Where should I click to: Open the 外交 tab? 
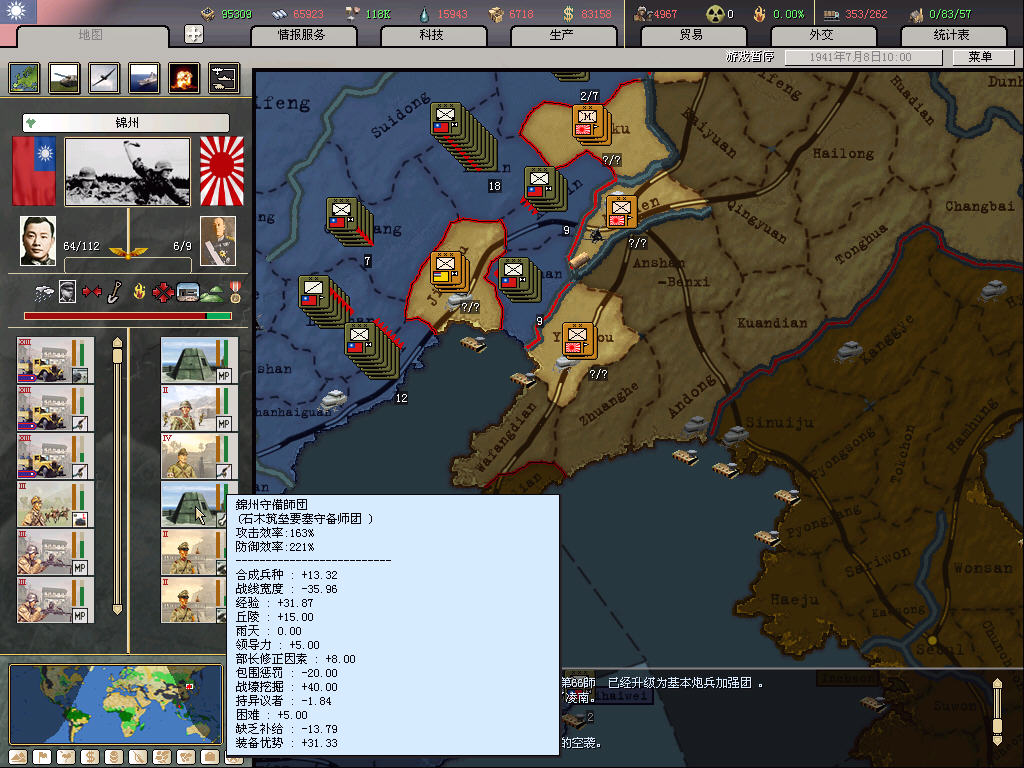(x=820, y=35)
